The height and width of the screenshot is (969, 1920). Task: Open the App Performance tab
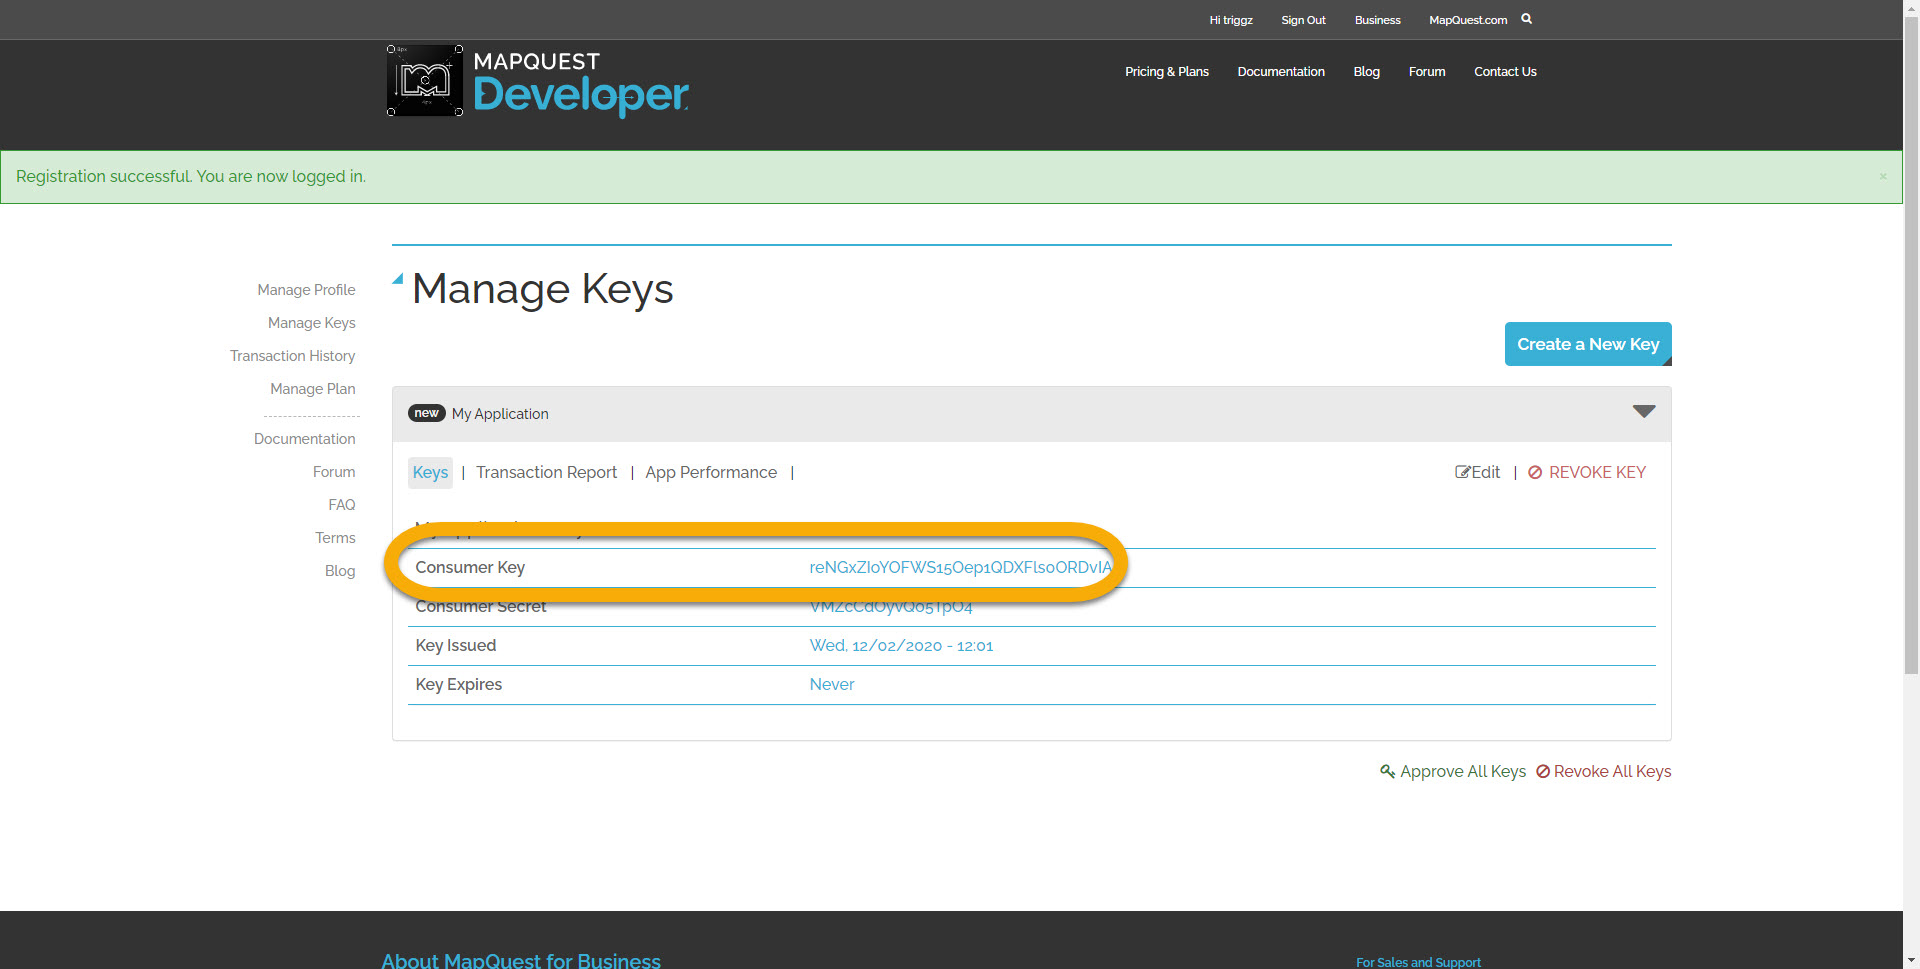pos(711,472)
